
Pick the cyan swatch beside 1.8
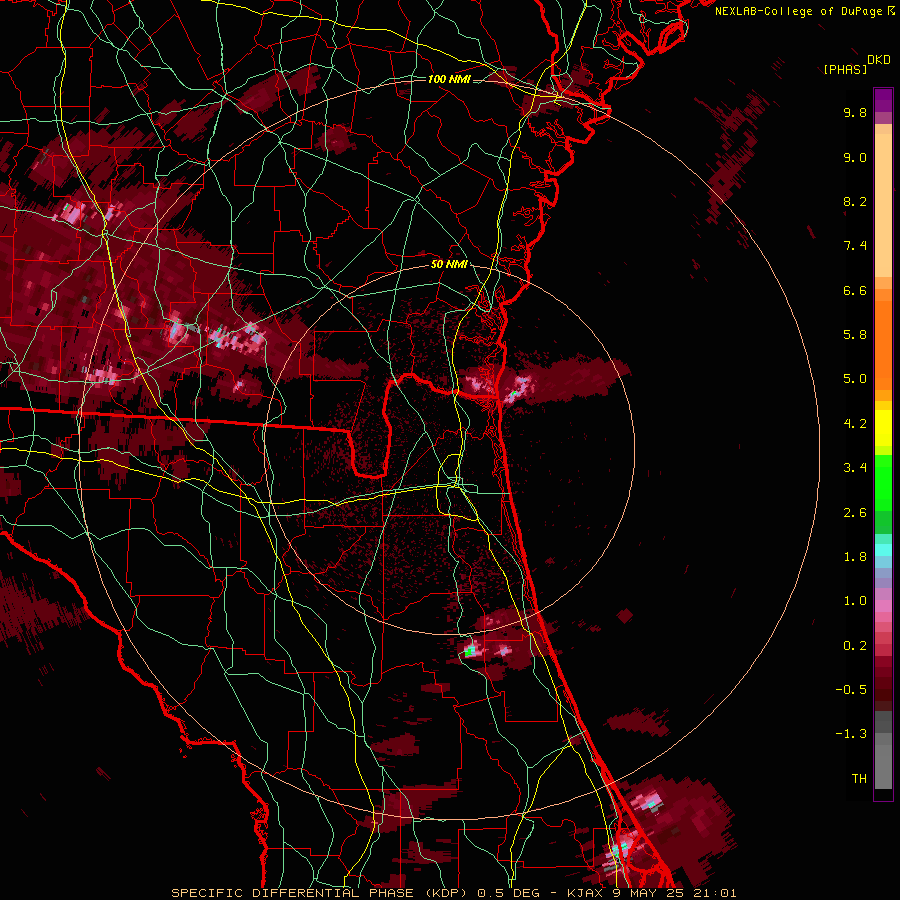tap(883, 550)
